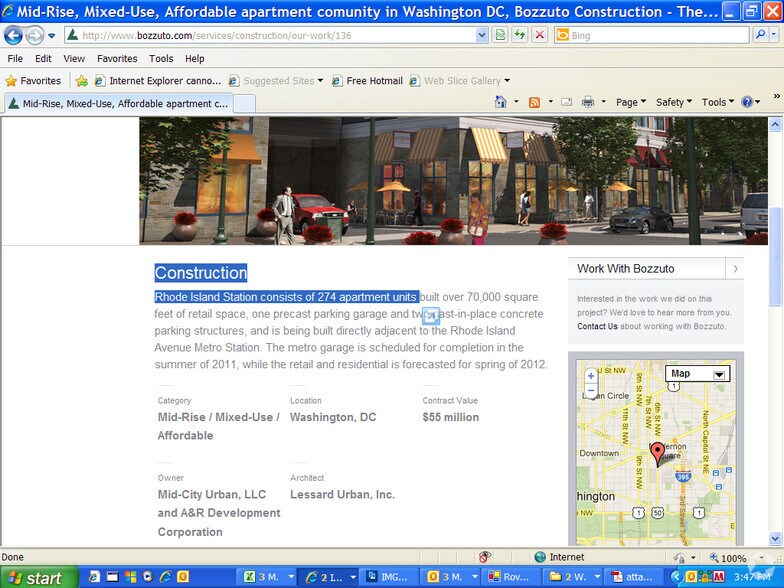Click the accelerator icon near selected text
784x588 pixels.
coord(430,316)
